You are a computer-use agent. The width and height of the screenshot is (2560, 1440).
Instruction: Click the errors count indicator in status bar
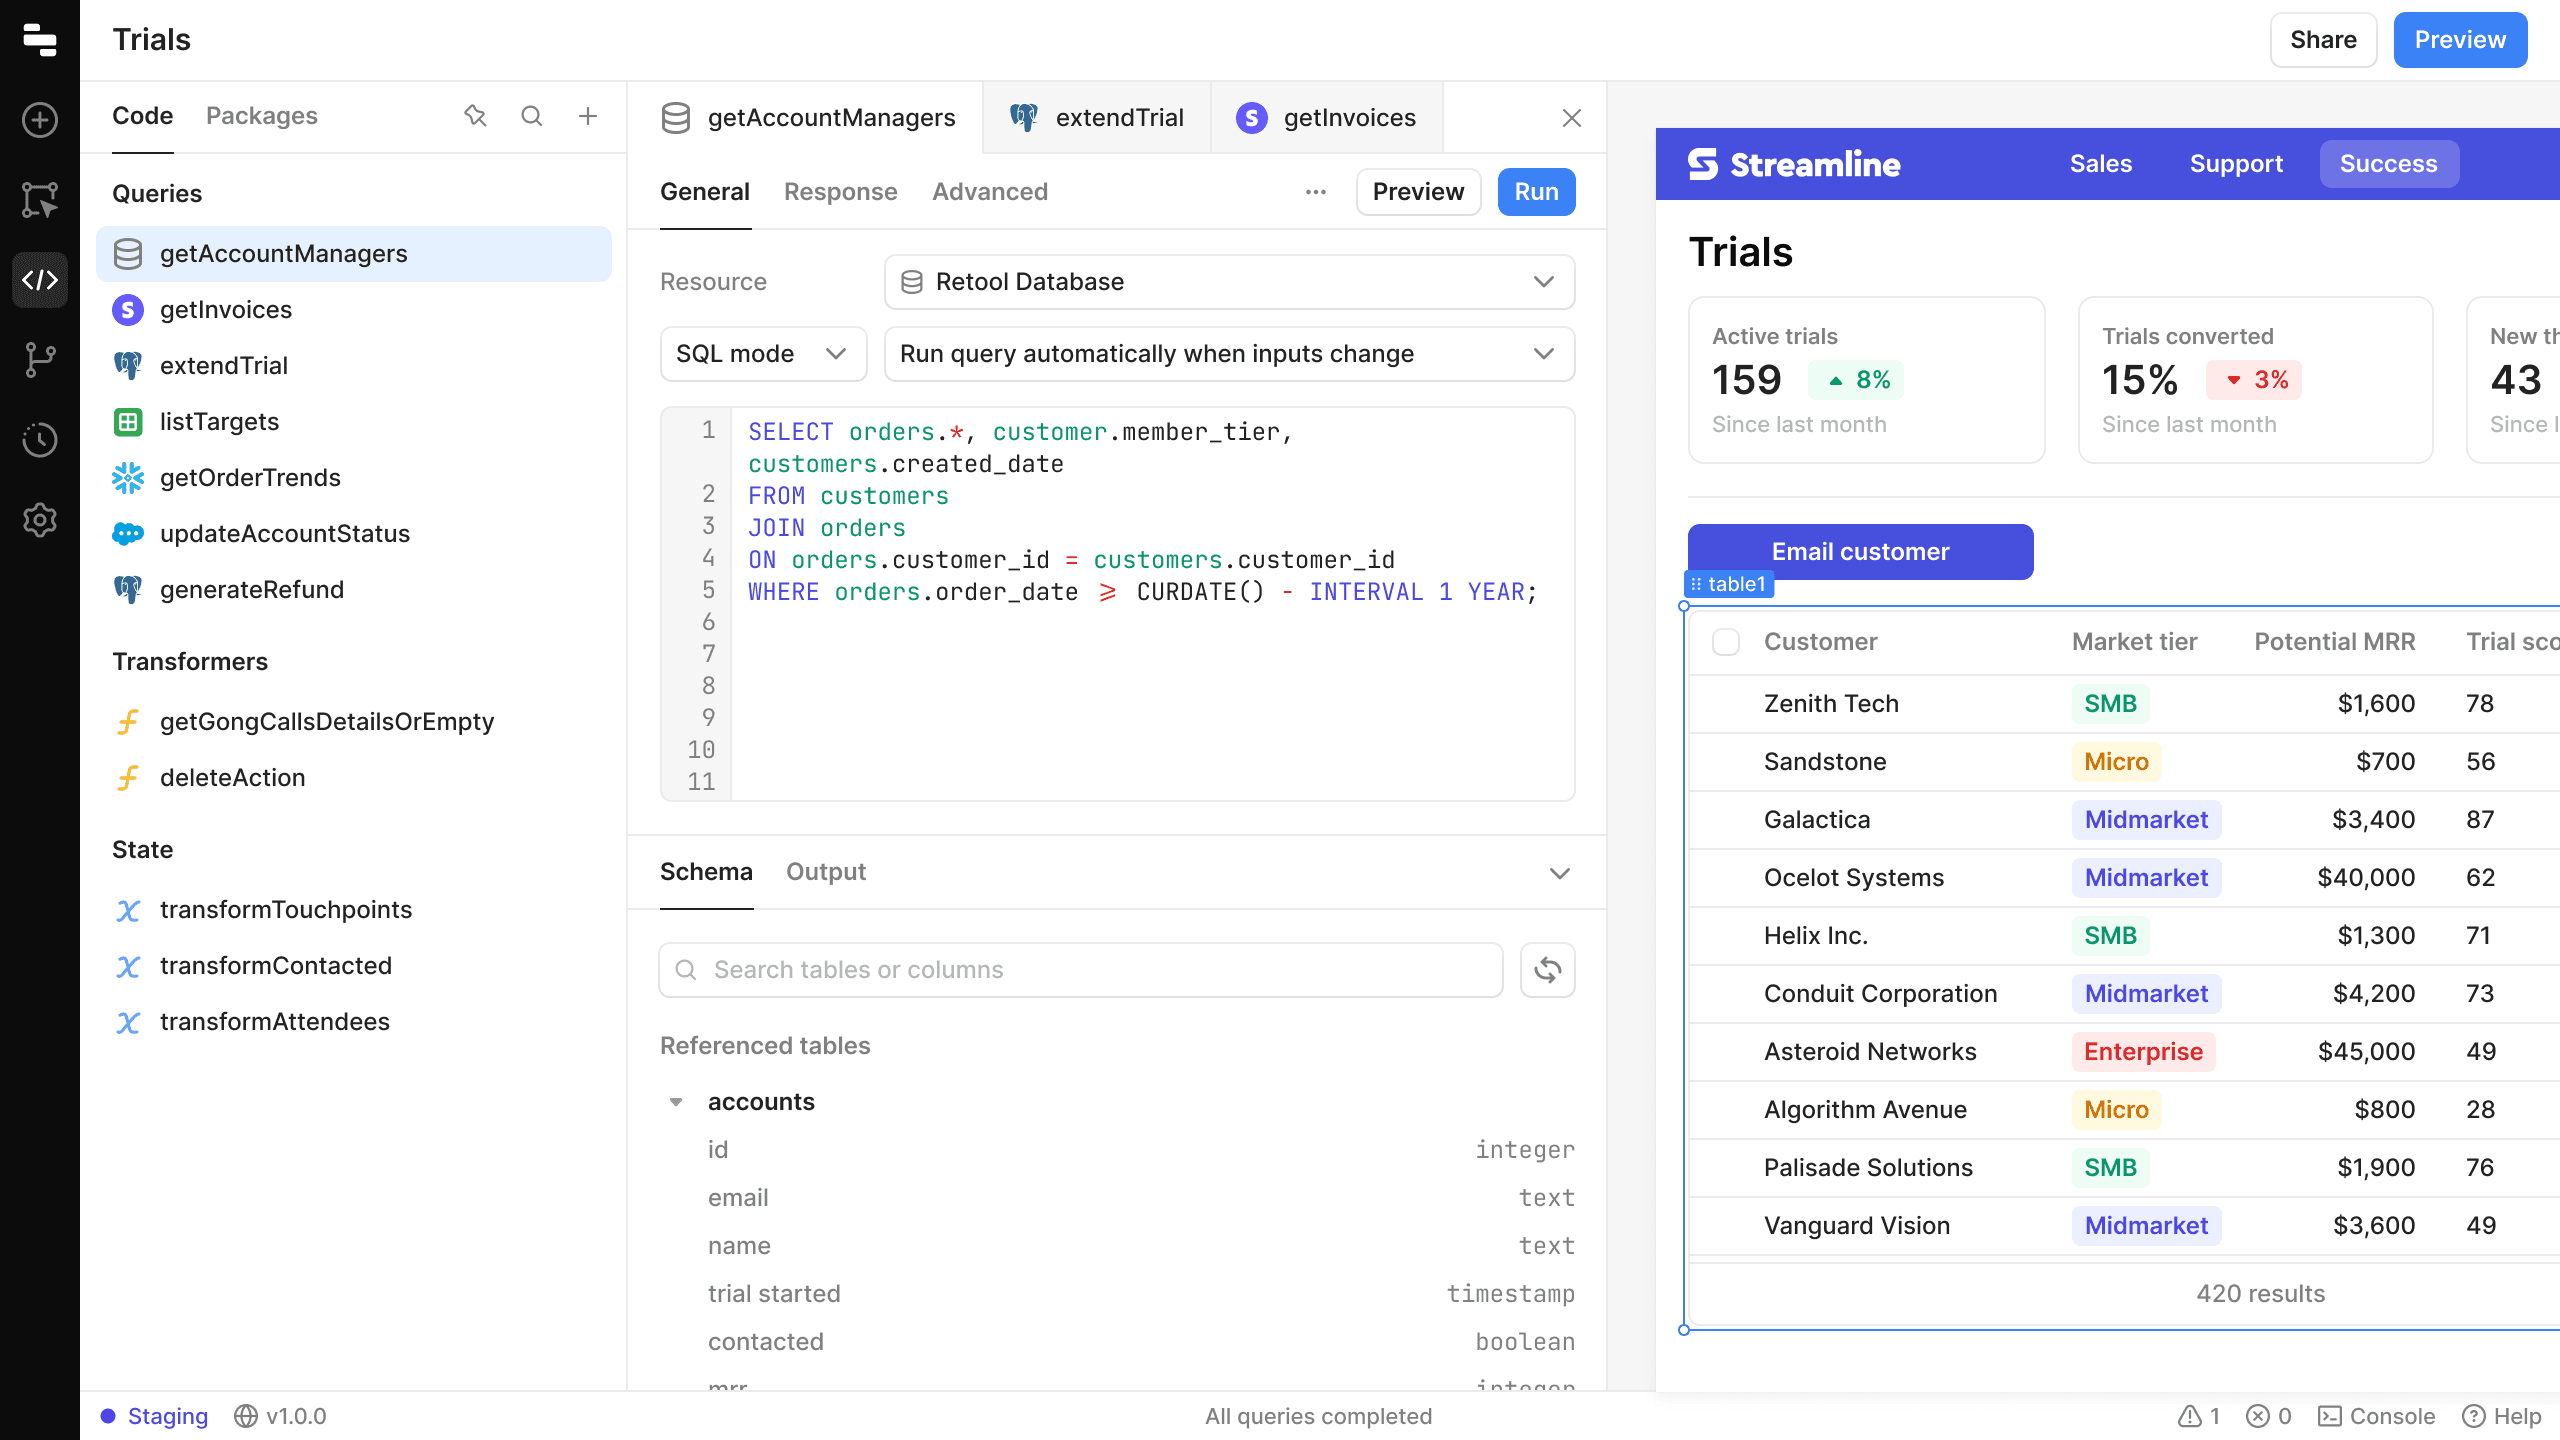pos(2269,1416)
